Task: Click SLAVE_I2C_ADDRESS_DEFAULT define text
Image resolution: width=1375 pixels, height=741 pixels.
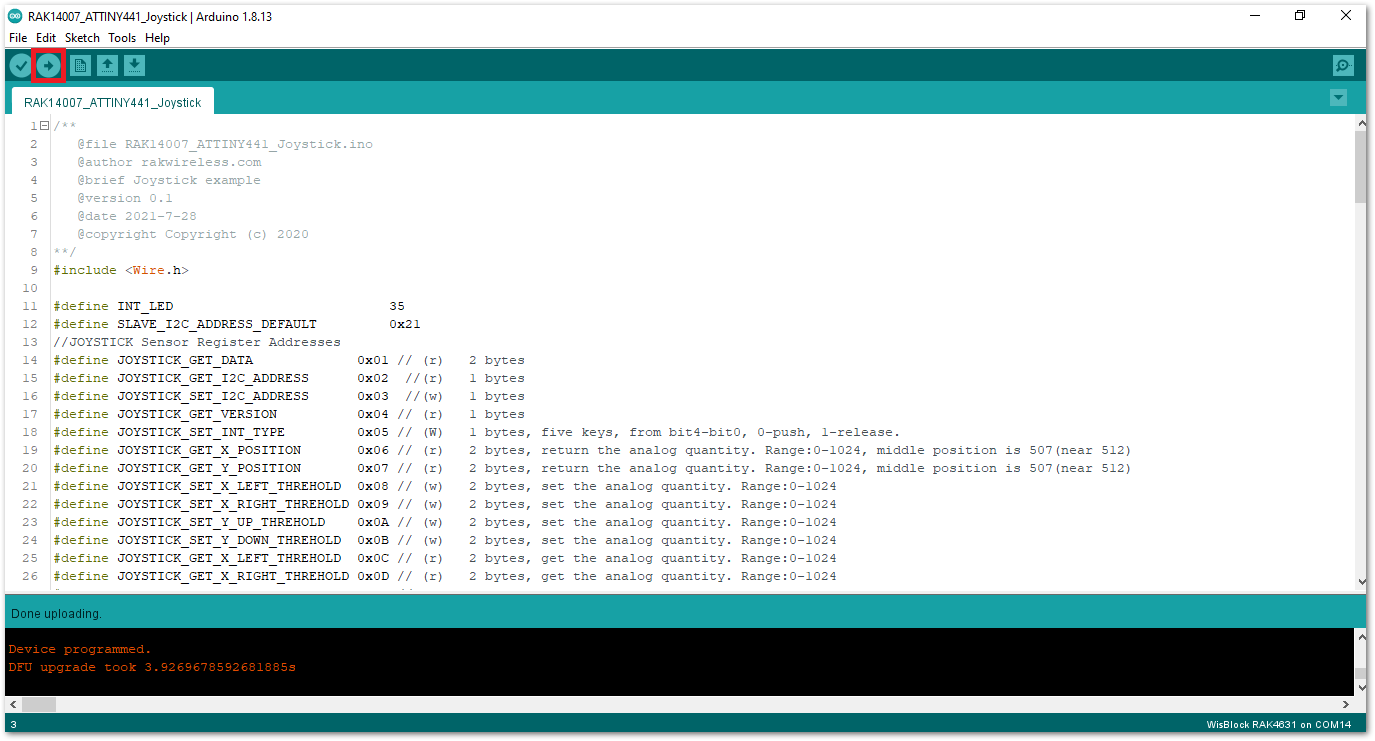Action: [217, 324]
